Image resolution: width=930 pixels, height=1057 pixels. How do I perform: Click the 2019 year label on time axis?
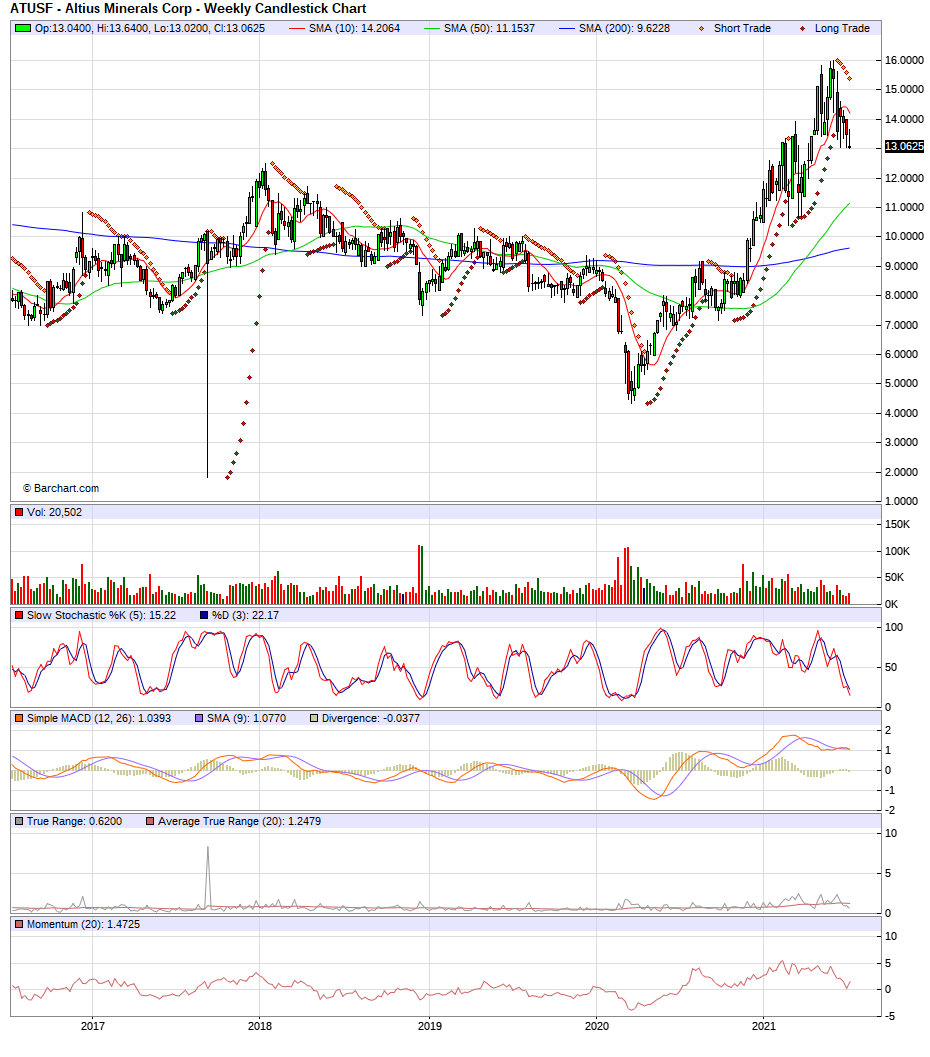click(x=429, y=1026)
